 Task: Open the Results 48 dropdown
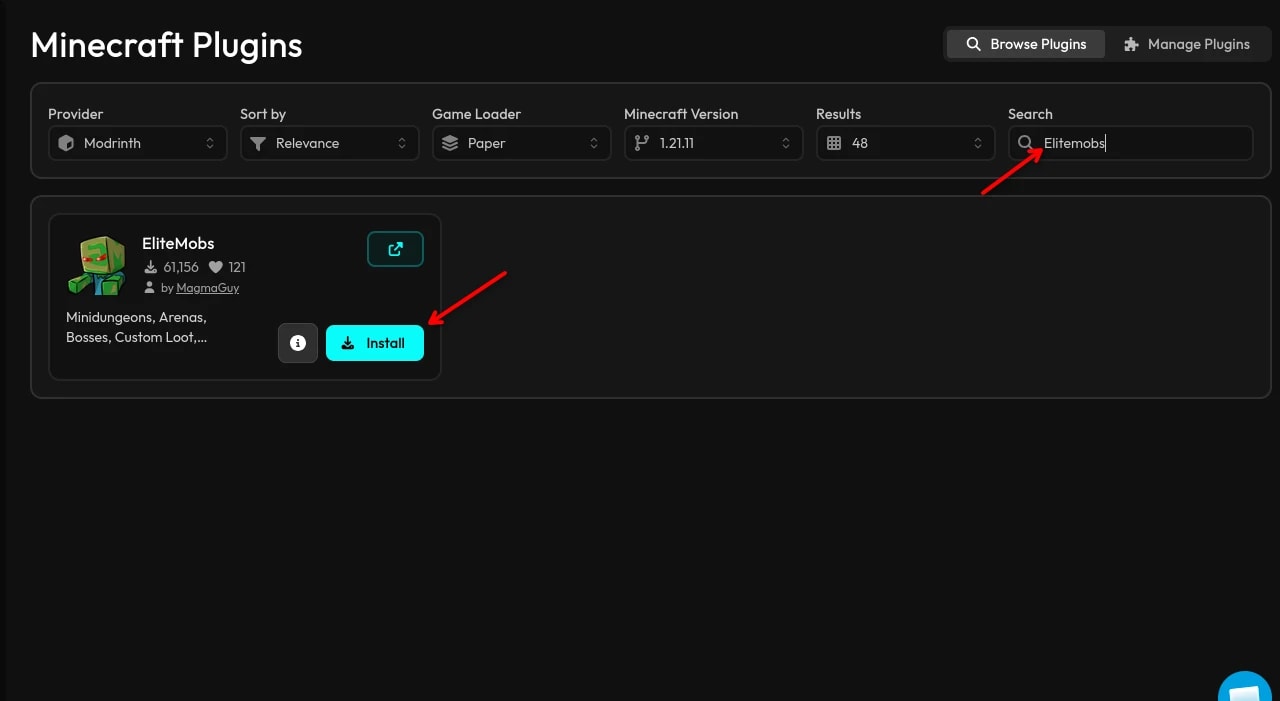tap(905, 143)
